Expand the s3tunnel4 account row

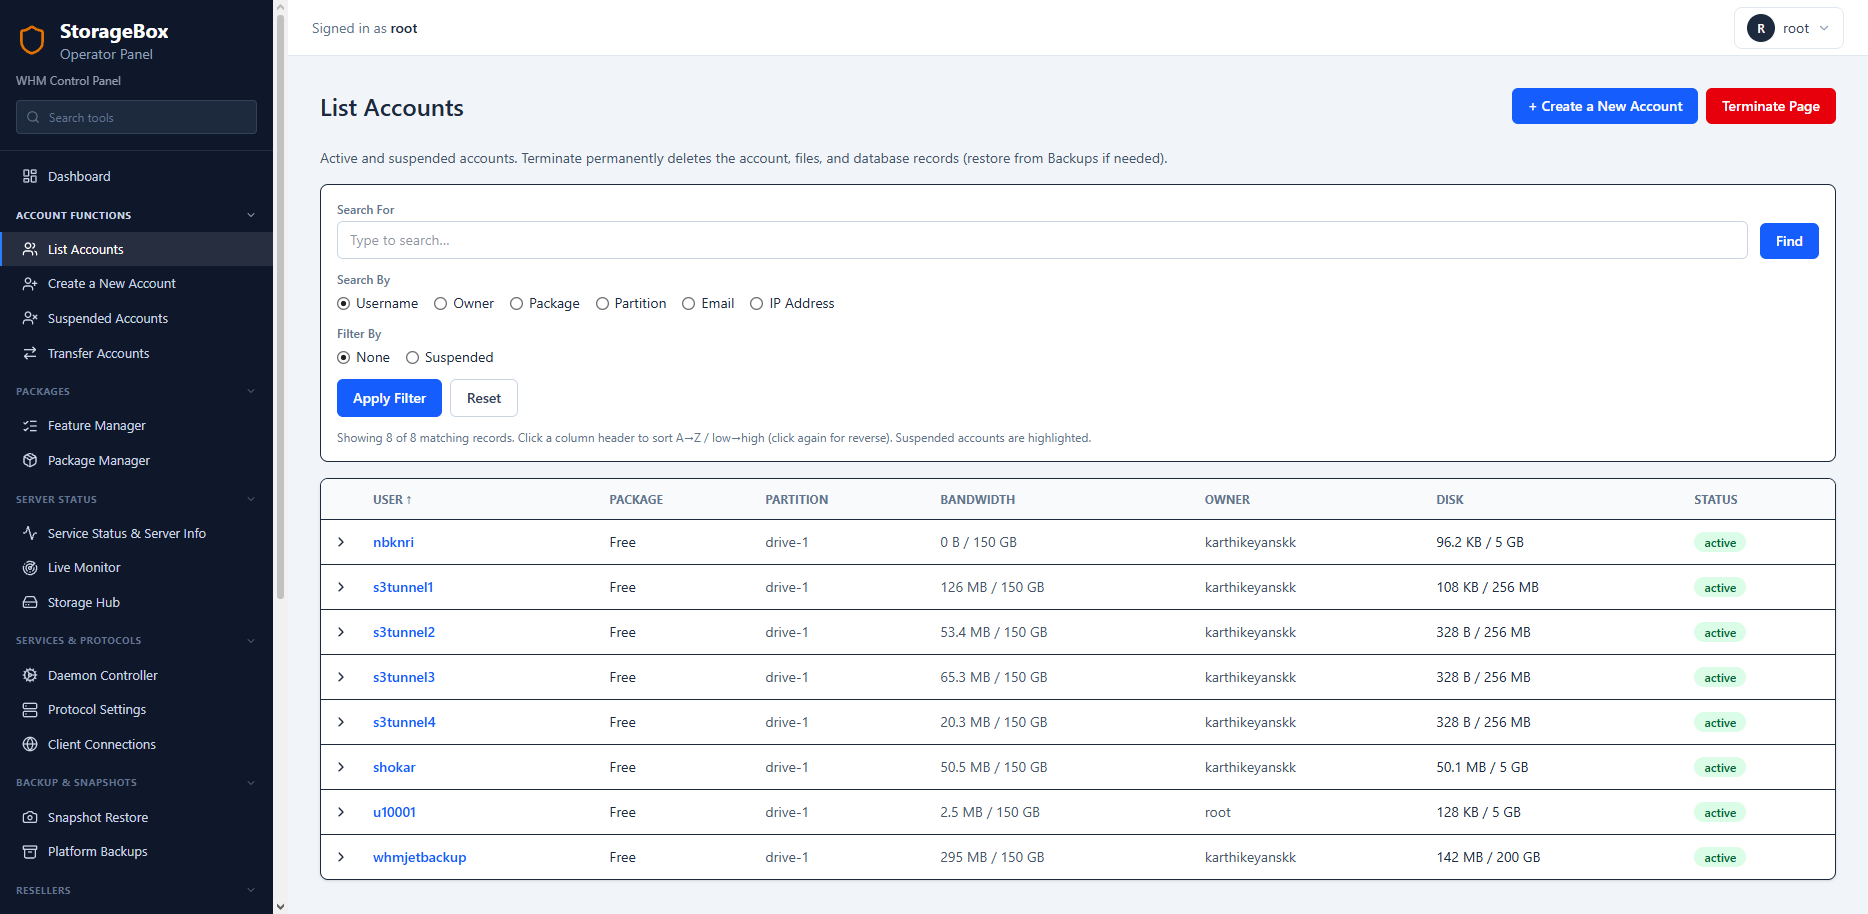tap(341, 722)
